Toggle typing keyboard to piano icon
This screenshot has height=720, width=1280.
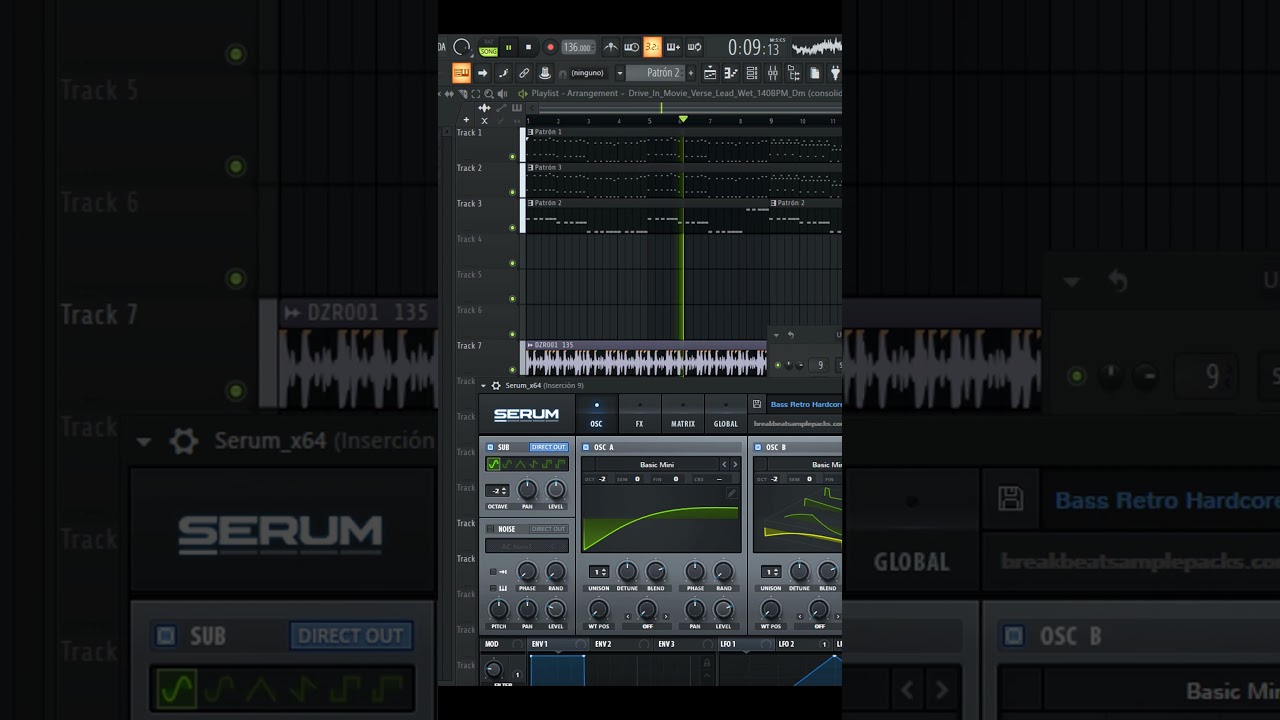(x=461, y=73)
